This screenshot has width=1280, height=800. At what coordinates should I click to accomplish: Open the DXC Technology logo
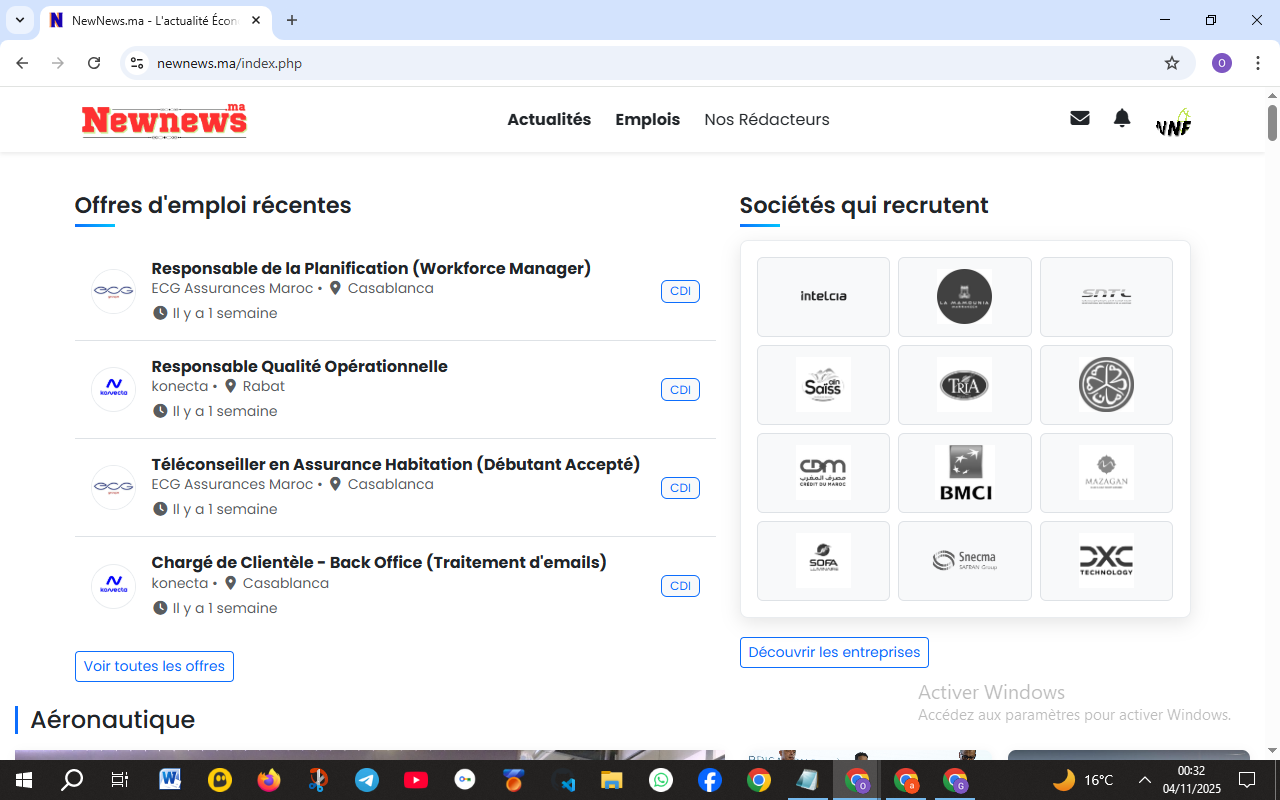pos(1106,561)
